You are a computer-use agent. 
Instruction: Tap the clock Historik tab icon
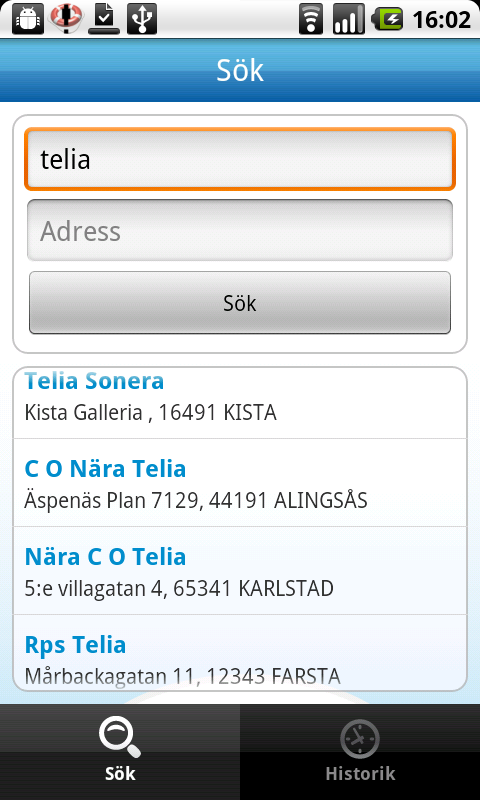click(x=360, y=738)
